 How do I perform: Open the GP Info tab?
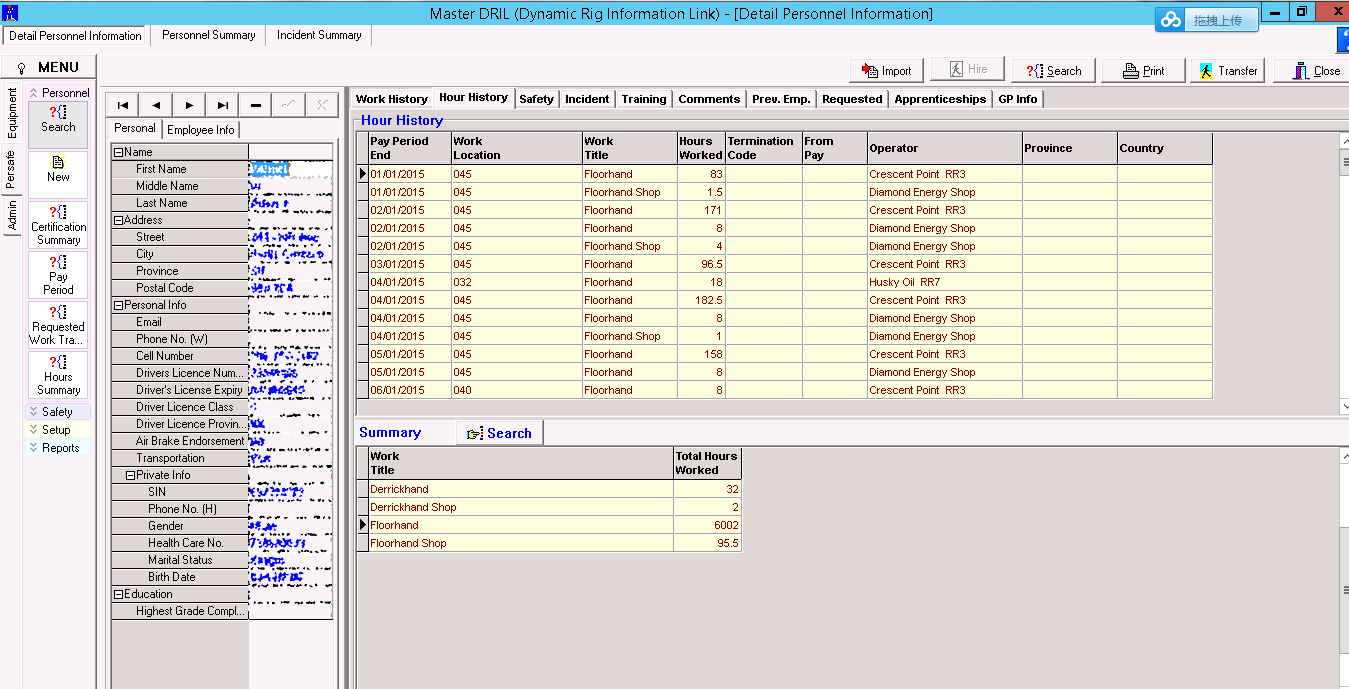(1018, 99)
